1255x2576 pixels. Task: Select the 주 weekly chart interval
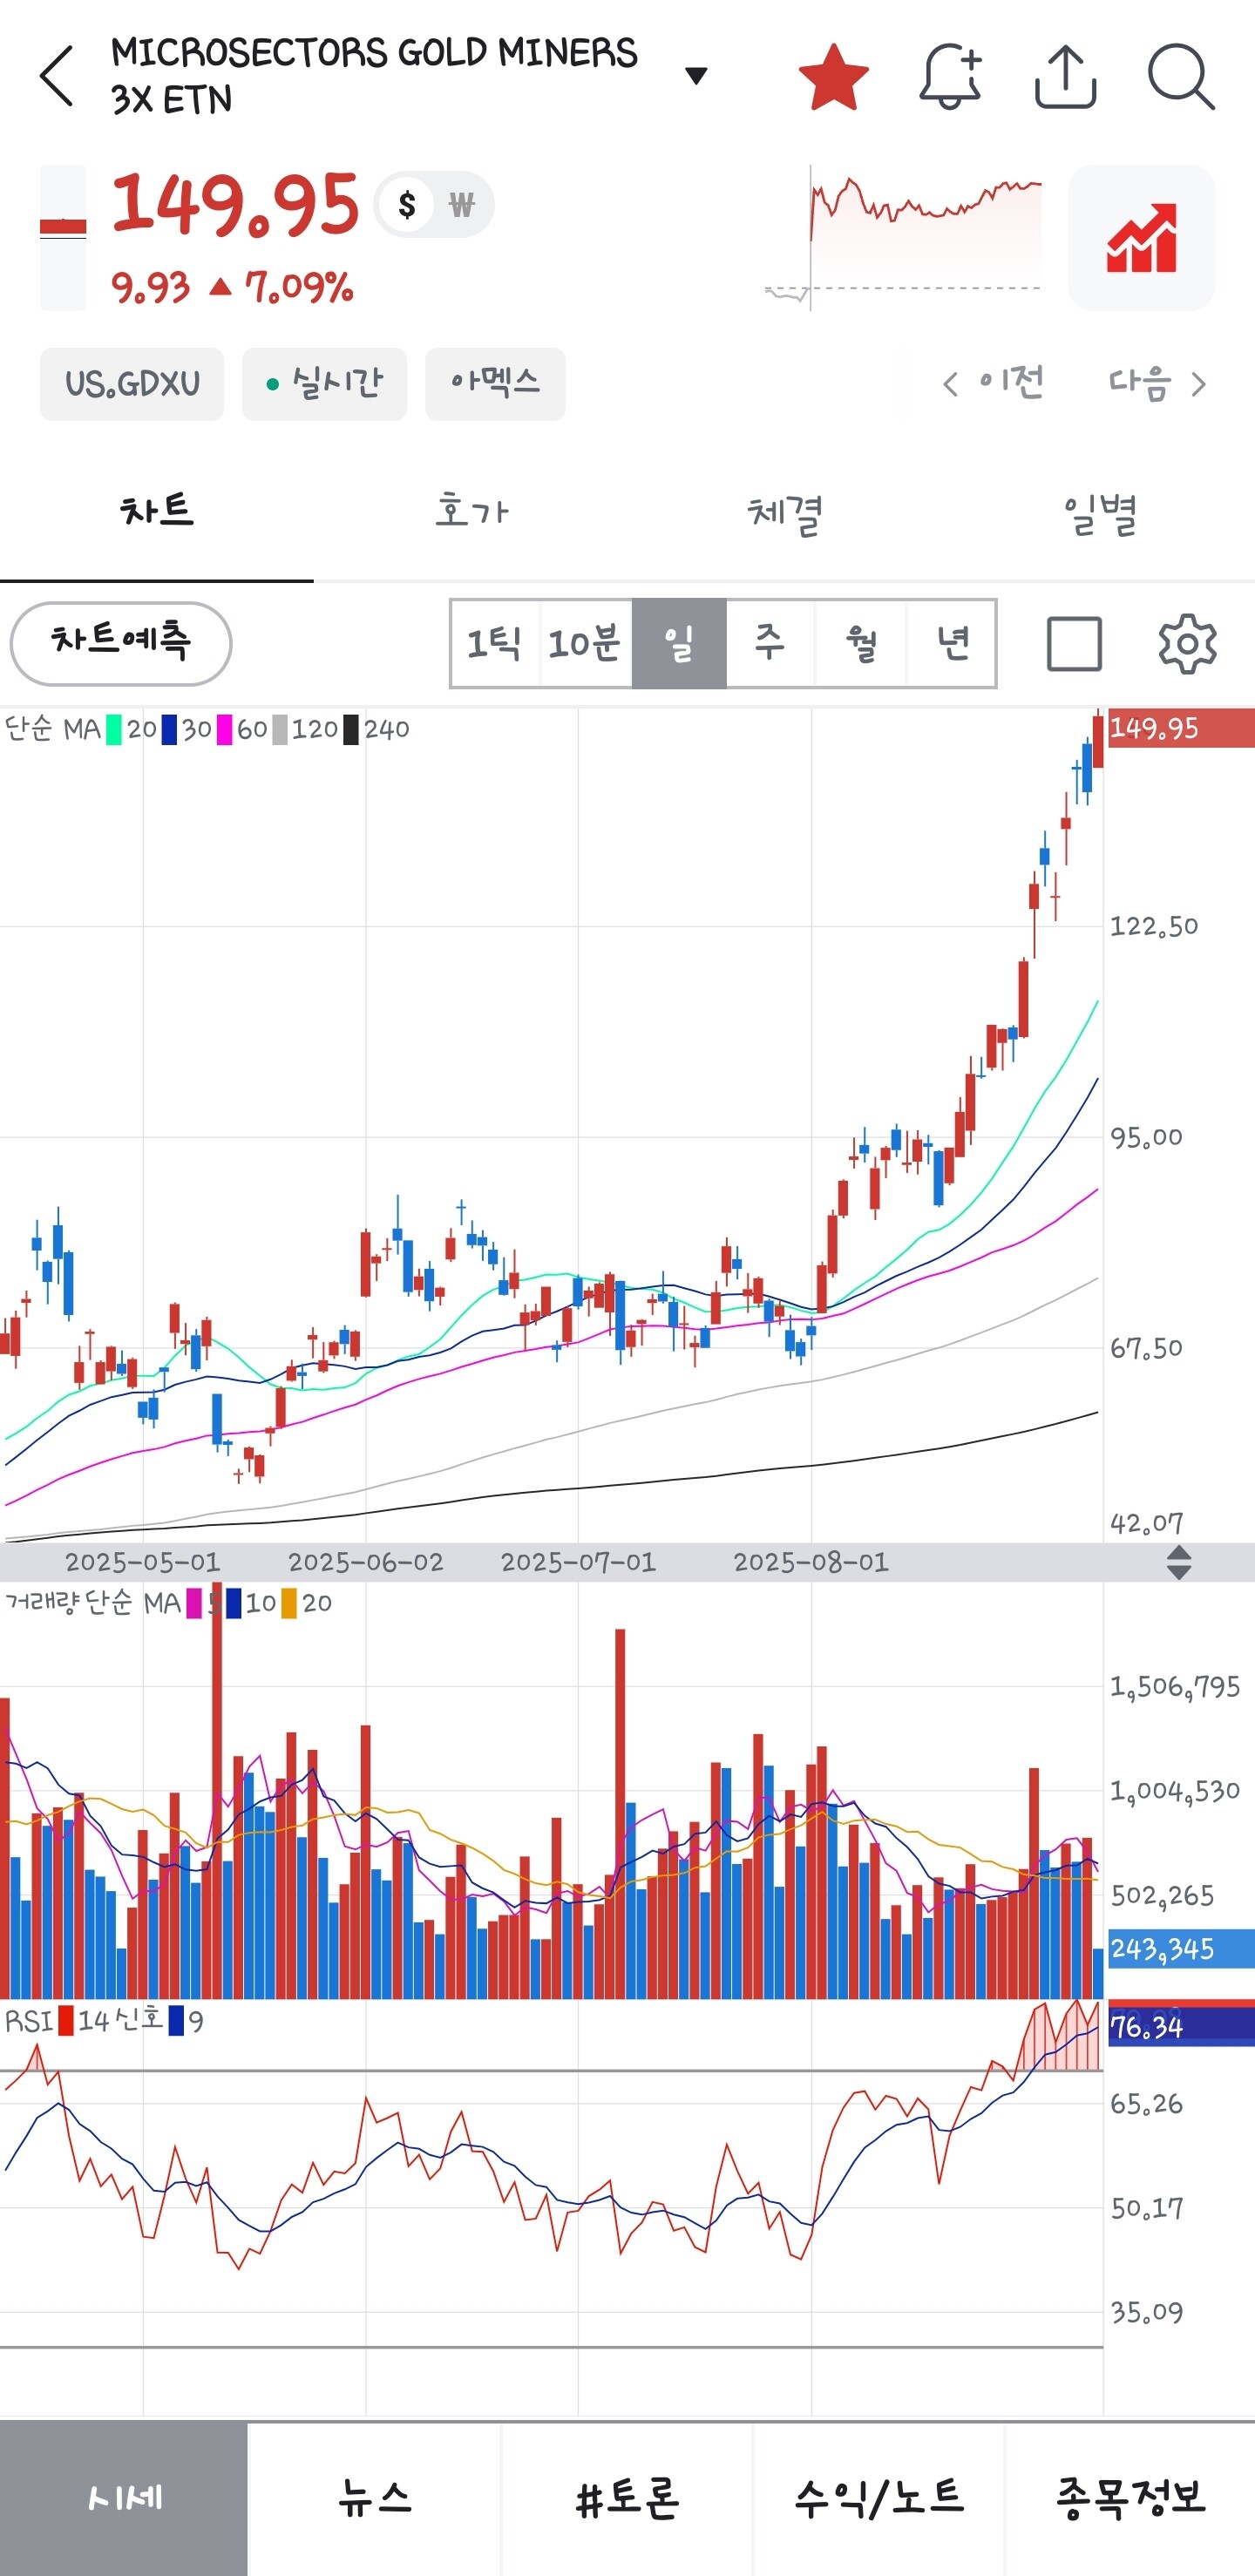pos(770,643)
